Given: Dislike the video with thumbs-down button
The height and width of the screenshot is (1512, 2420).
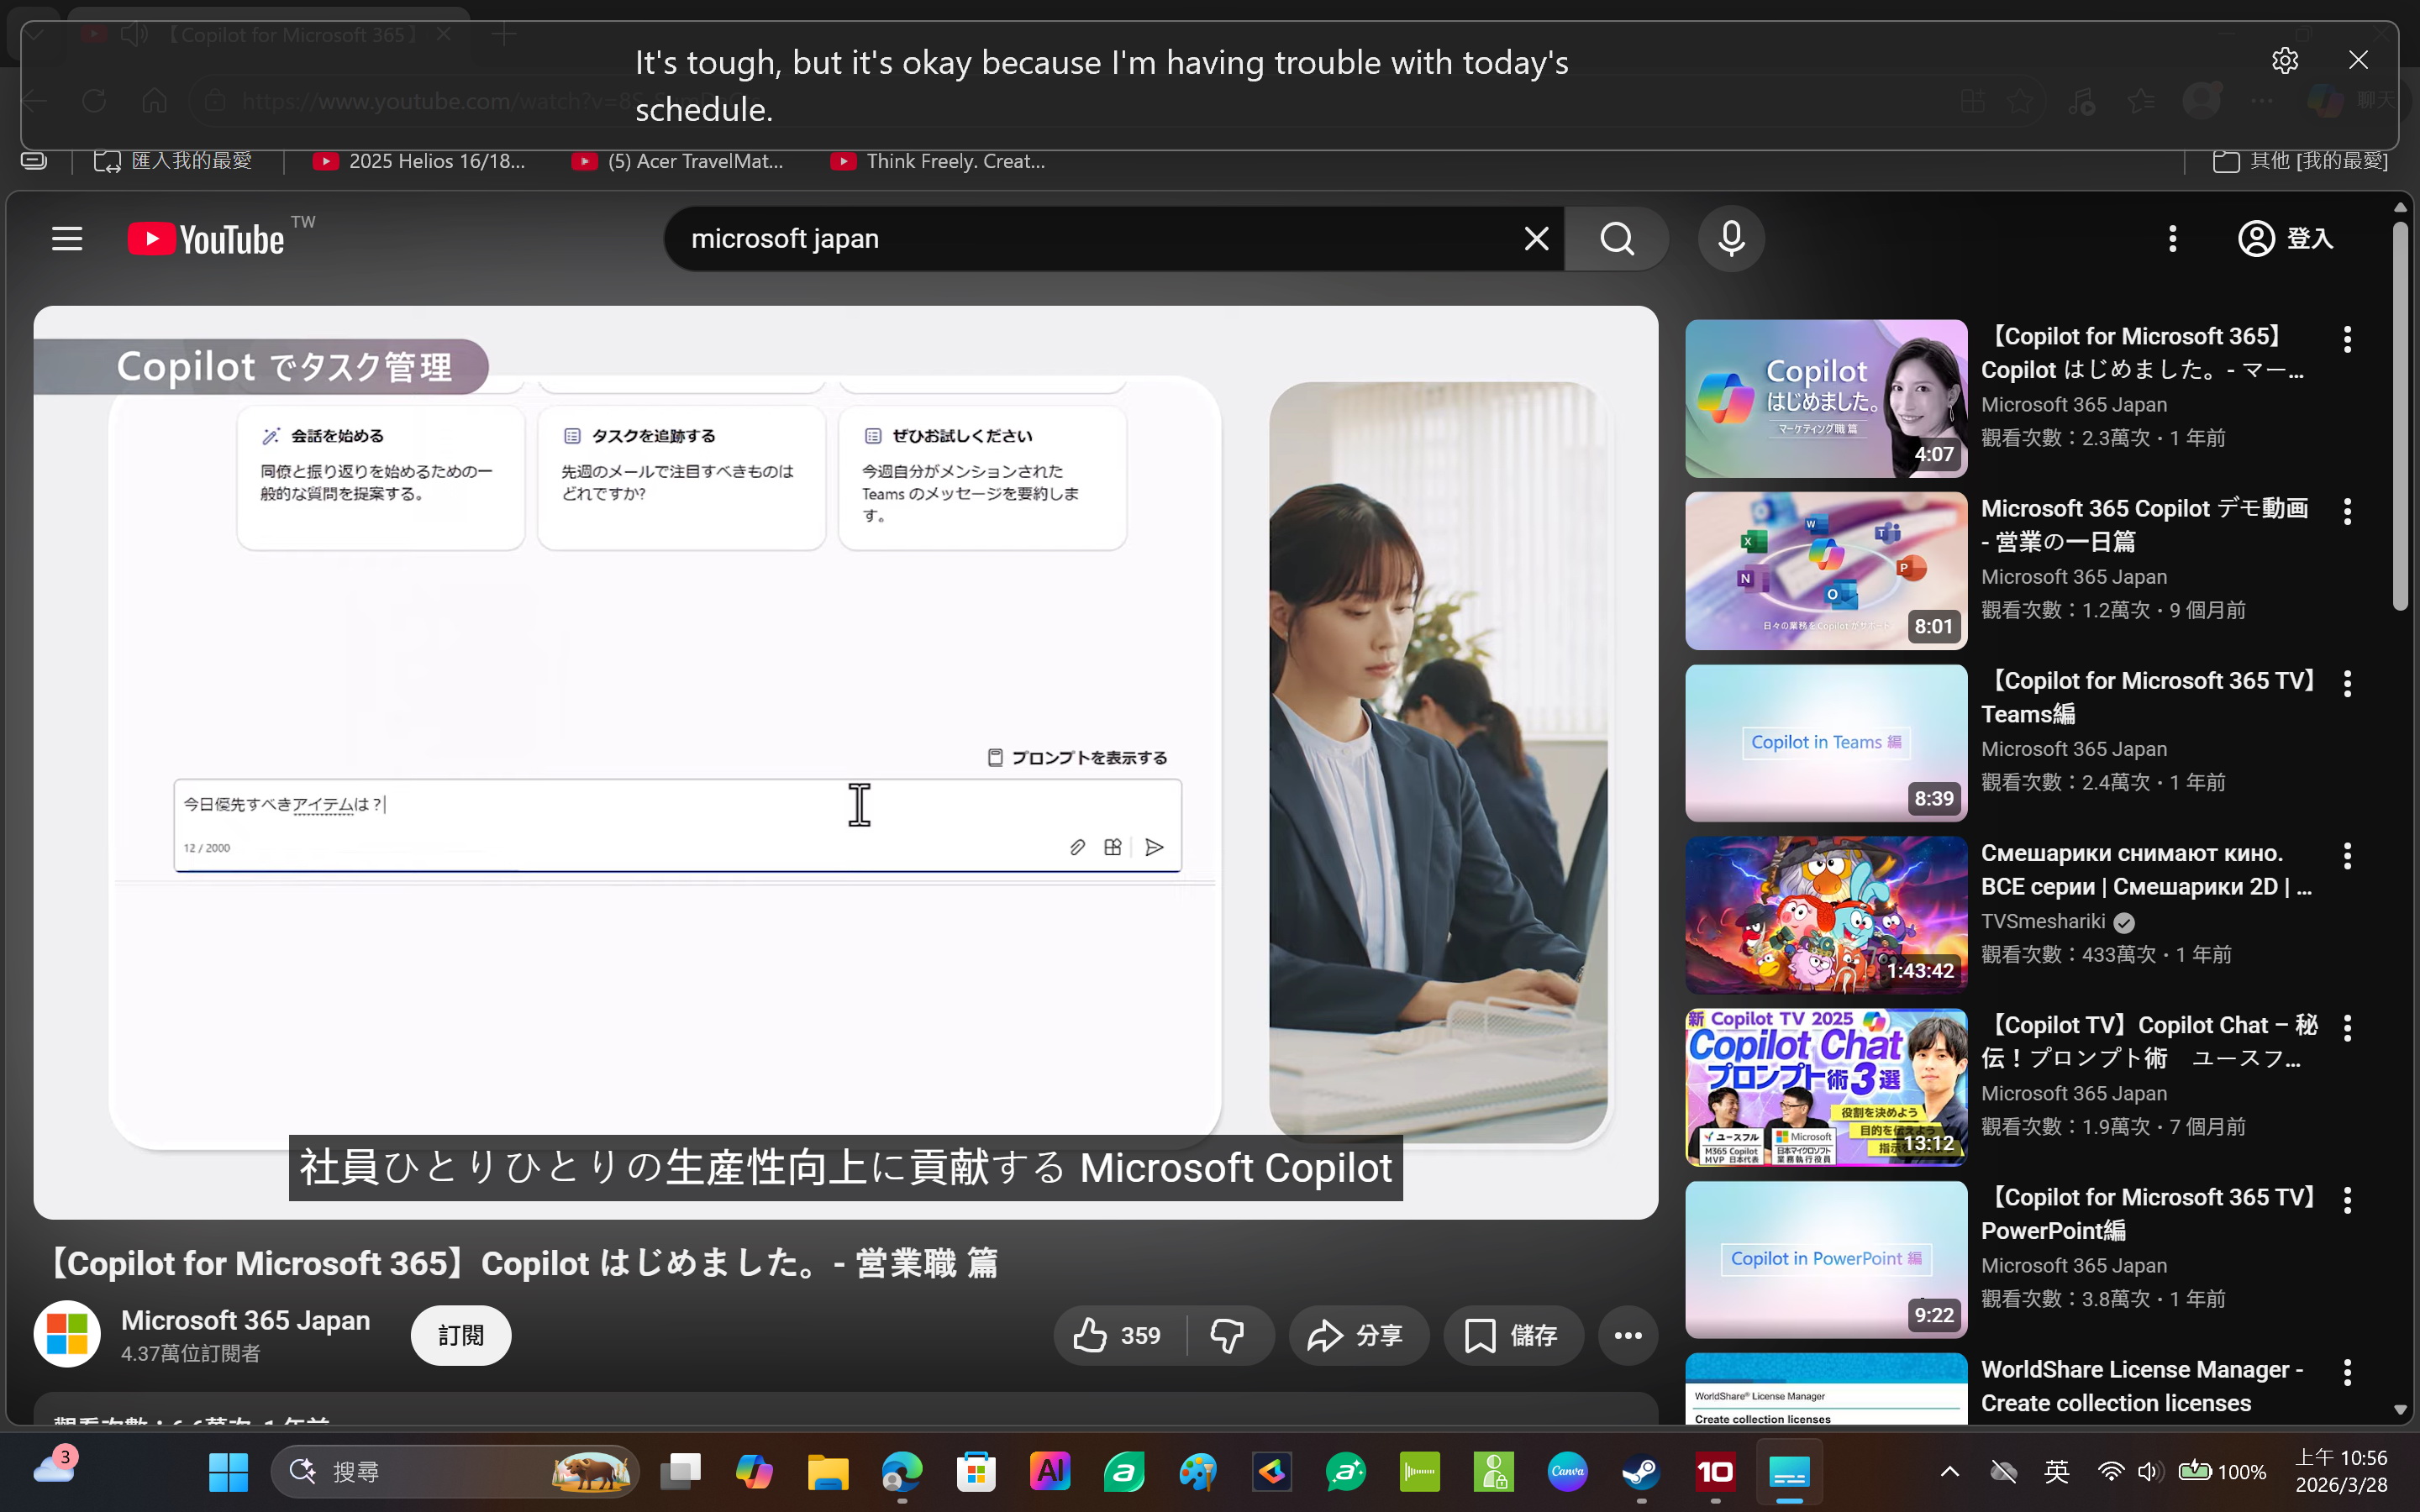Looking at the screenshot, I should (1228, 1335).
